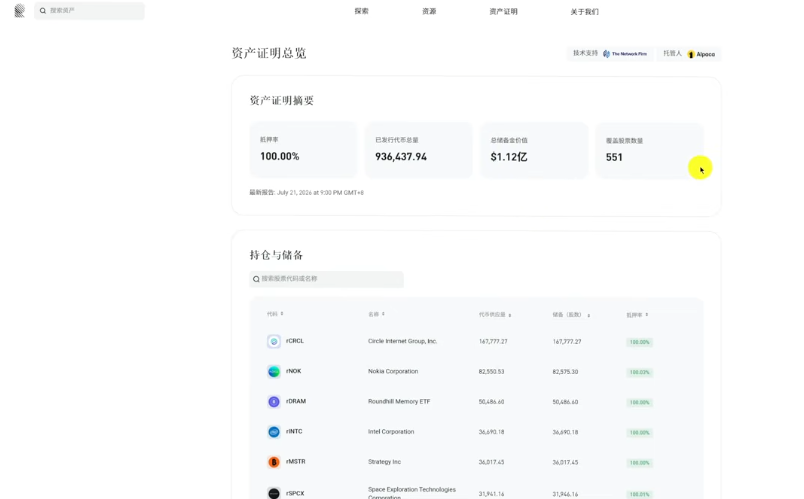Sort table by 代码 column

click(275, 314)
